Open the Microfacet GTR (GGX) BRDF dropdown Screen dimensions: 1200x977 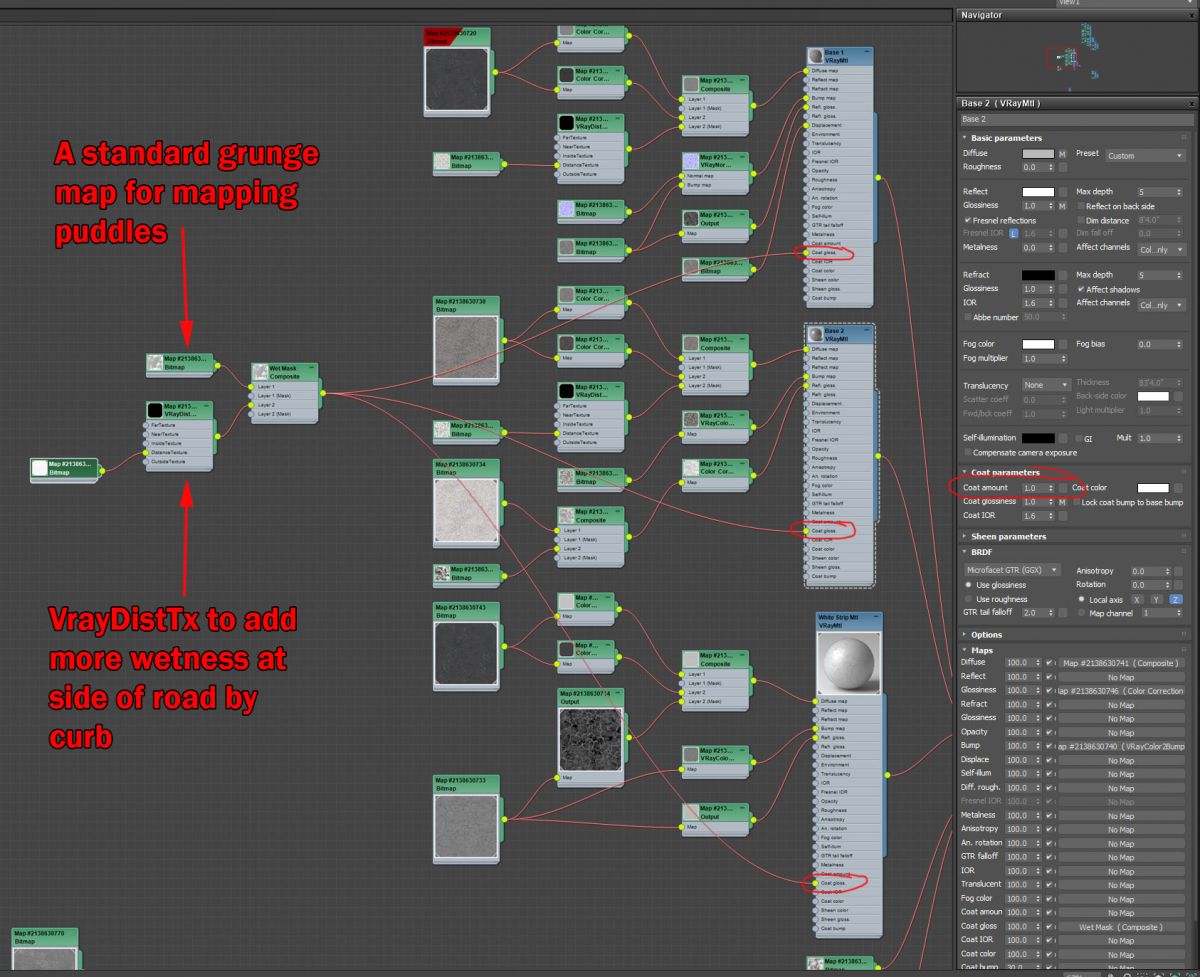(x=1012, y=570)
